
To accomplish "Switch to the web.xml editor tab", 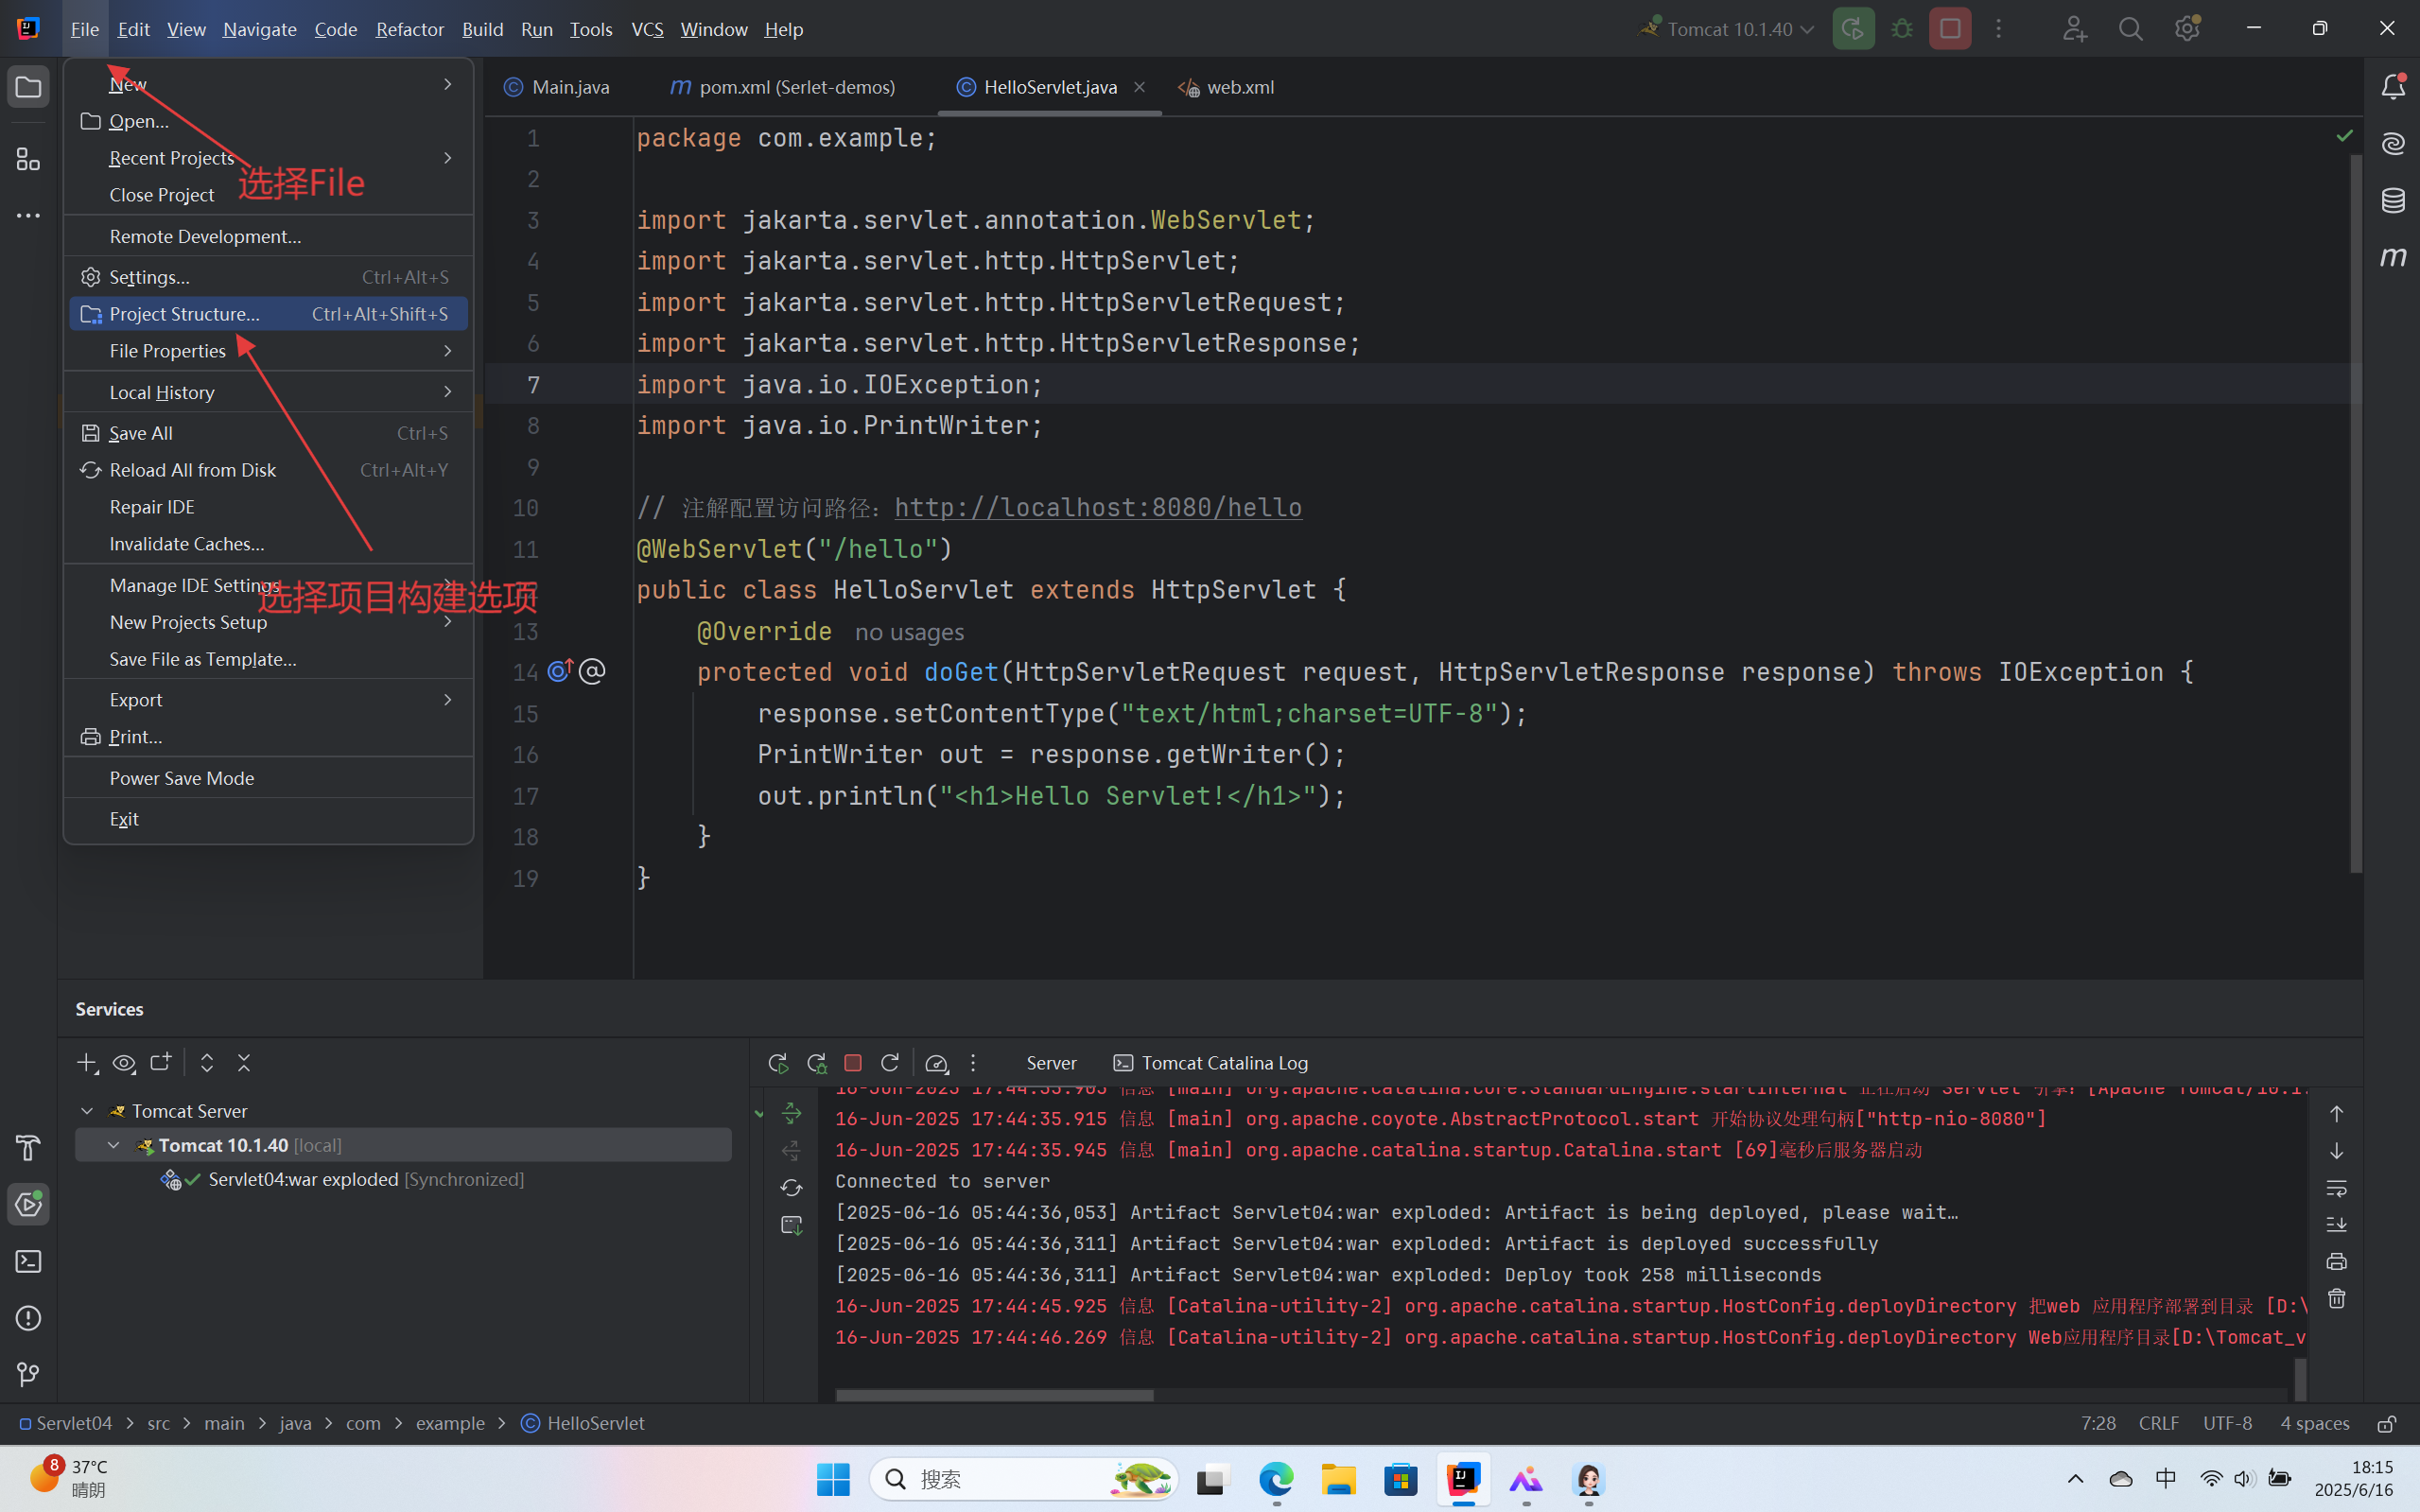I will point(1239,87).
